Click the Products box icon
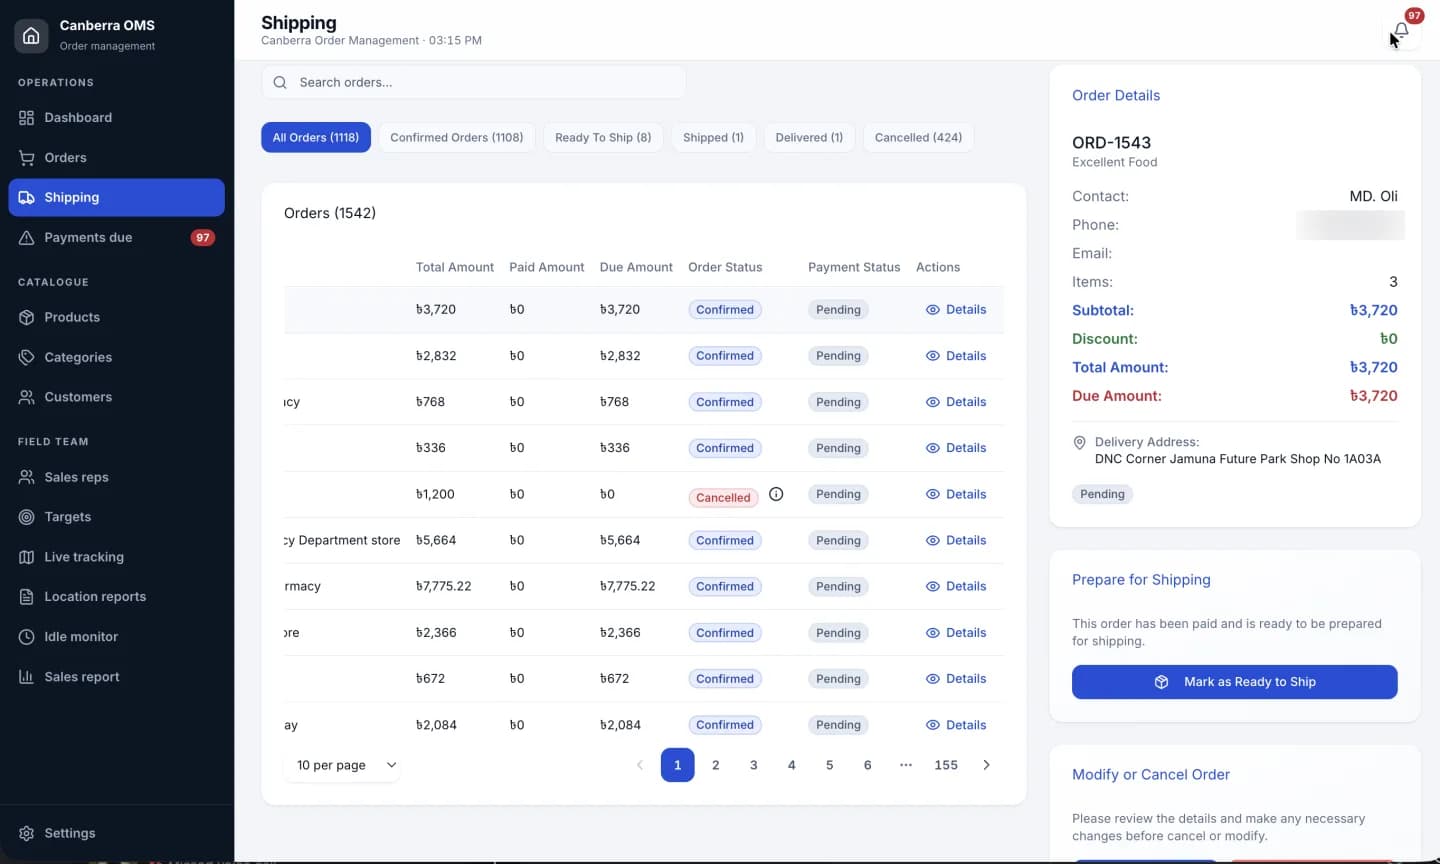This screenshot has height=864, width=1440. pyautogui.click(x=27, y=317)
